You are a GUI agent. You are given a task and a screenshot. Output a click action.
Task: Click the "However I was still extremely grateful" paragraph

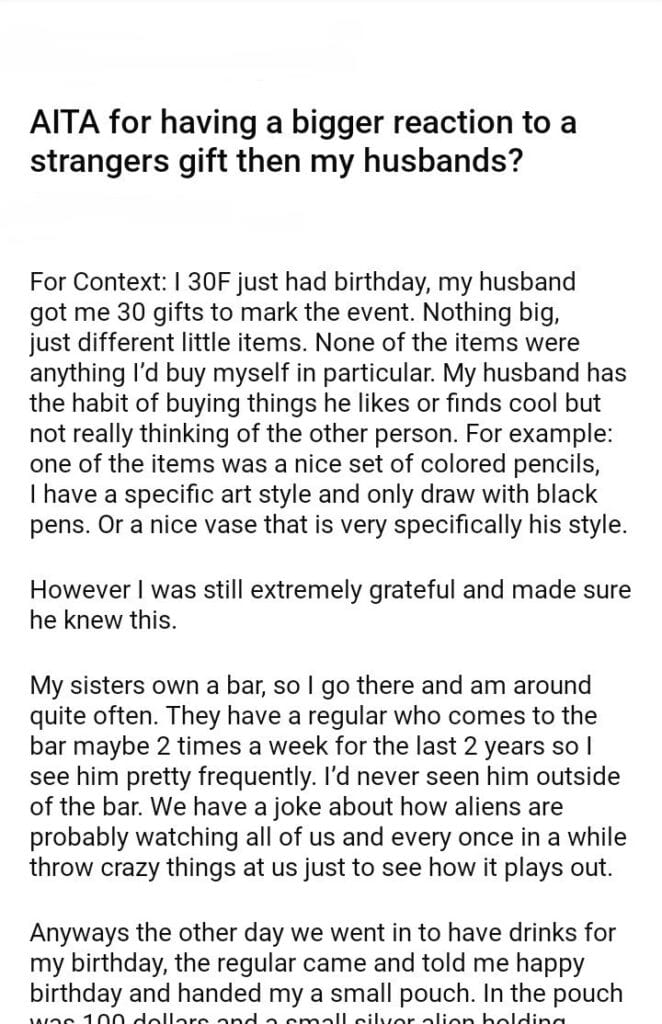(330, 604)
